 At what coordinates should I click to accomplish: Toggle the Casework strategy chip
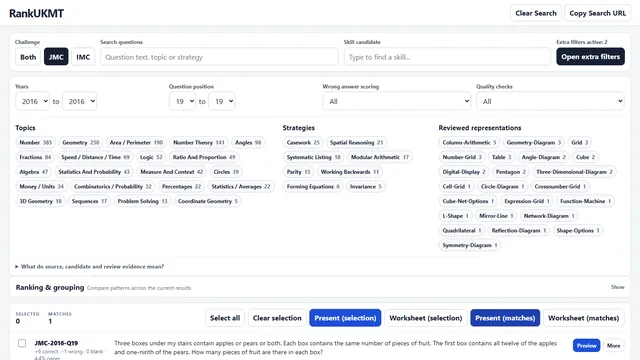pos(303,142)
